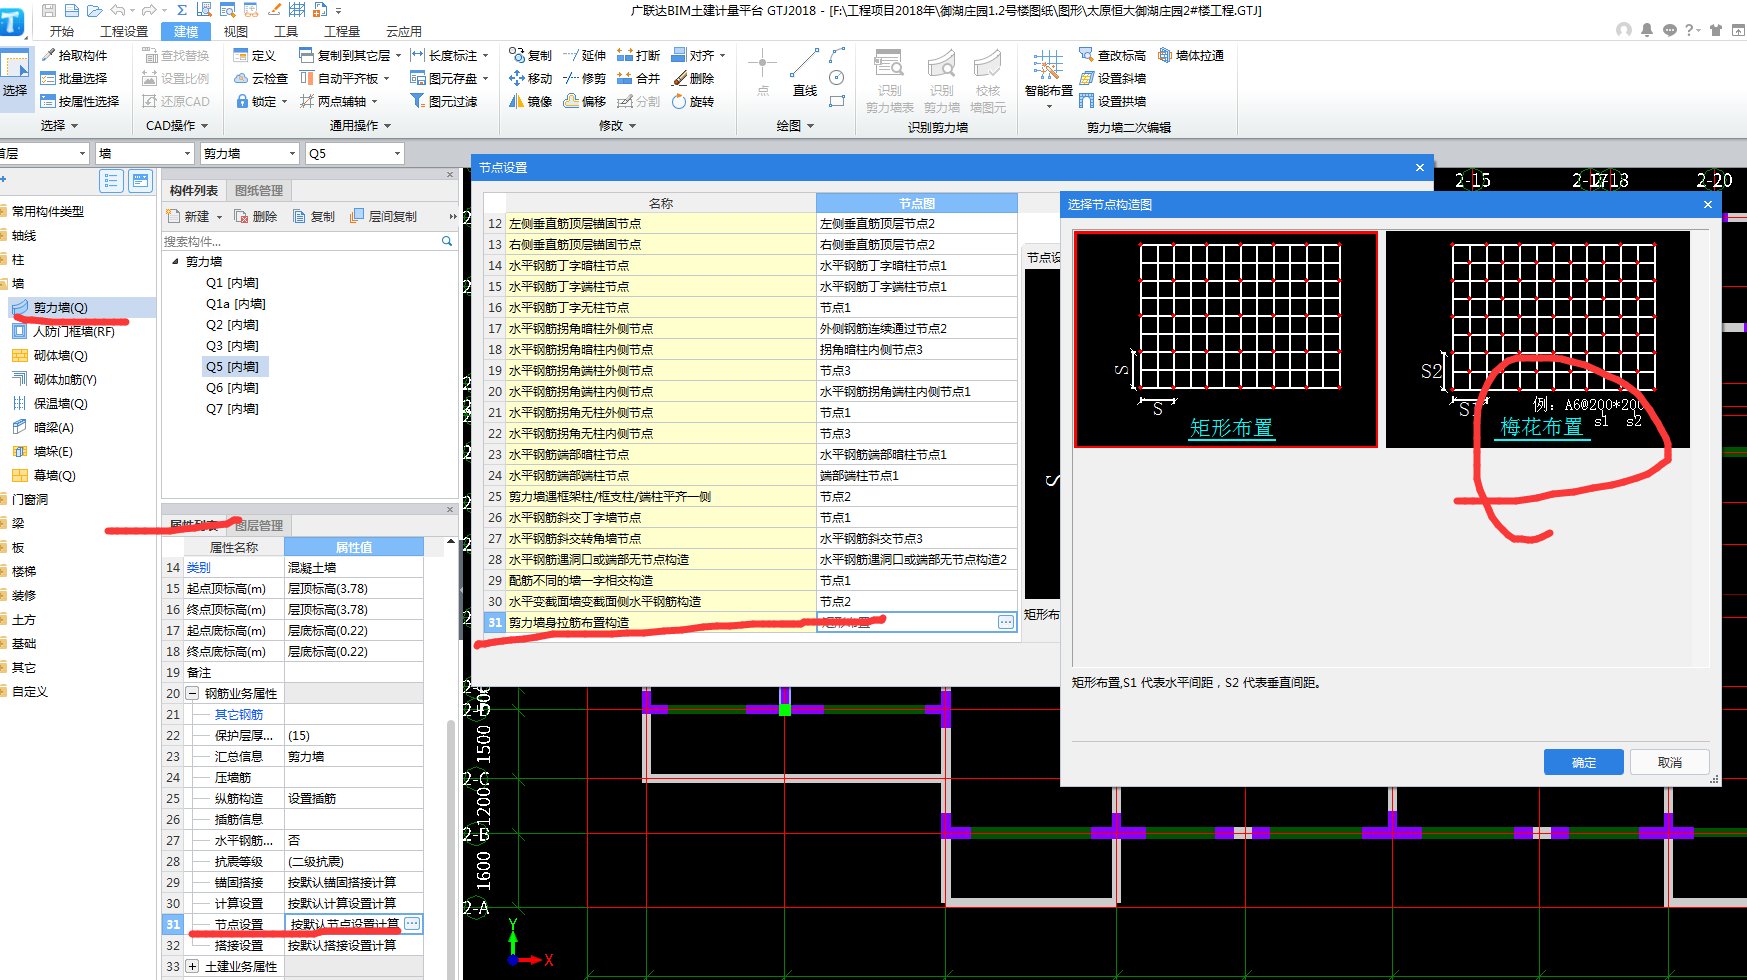Select the 矩形布置 node diagram thumbnail
The height and width of the screenshot is (980, 1747).
point(1226,340)
